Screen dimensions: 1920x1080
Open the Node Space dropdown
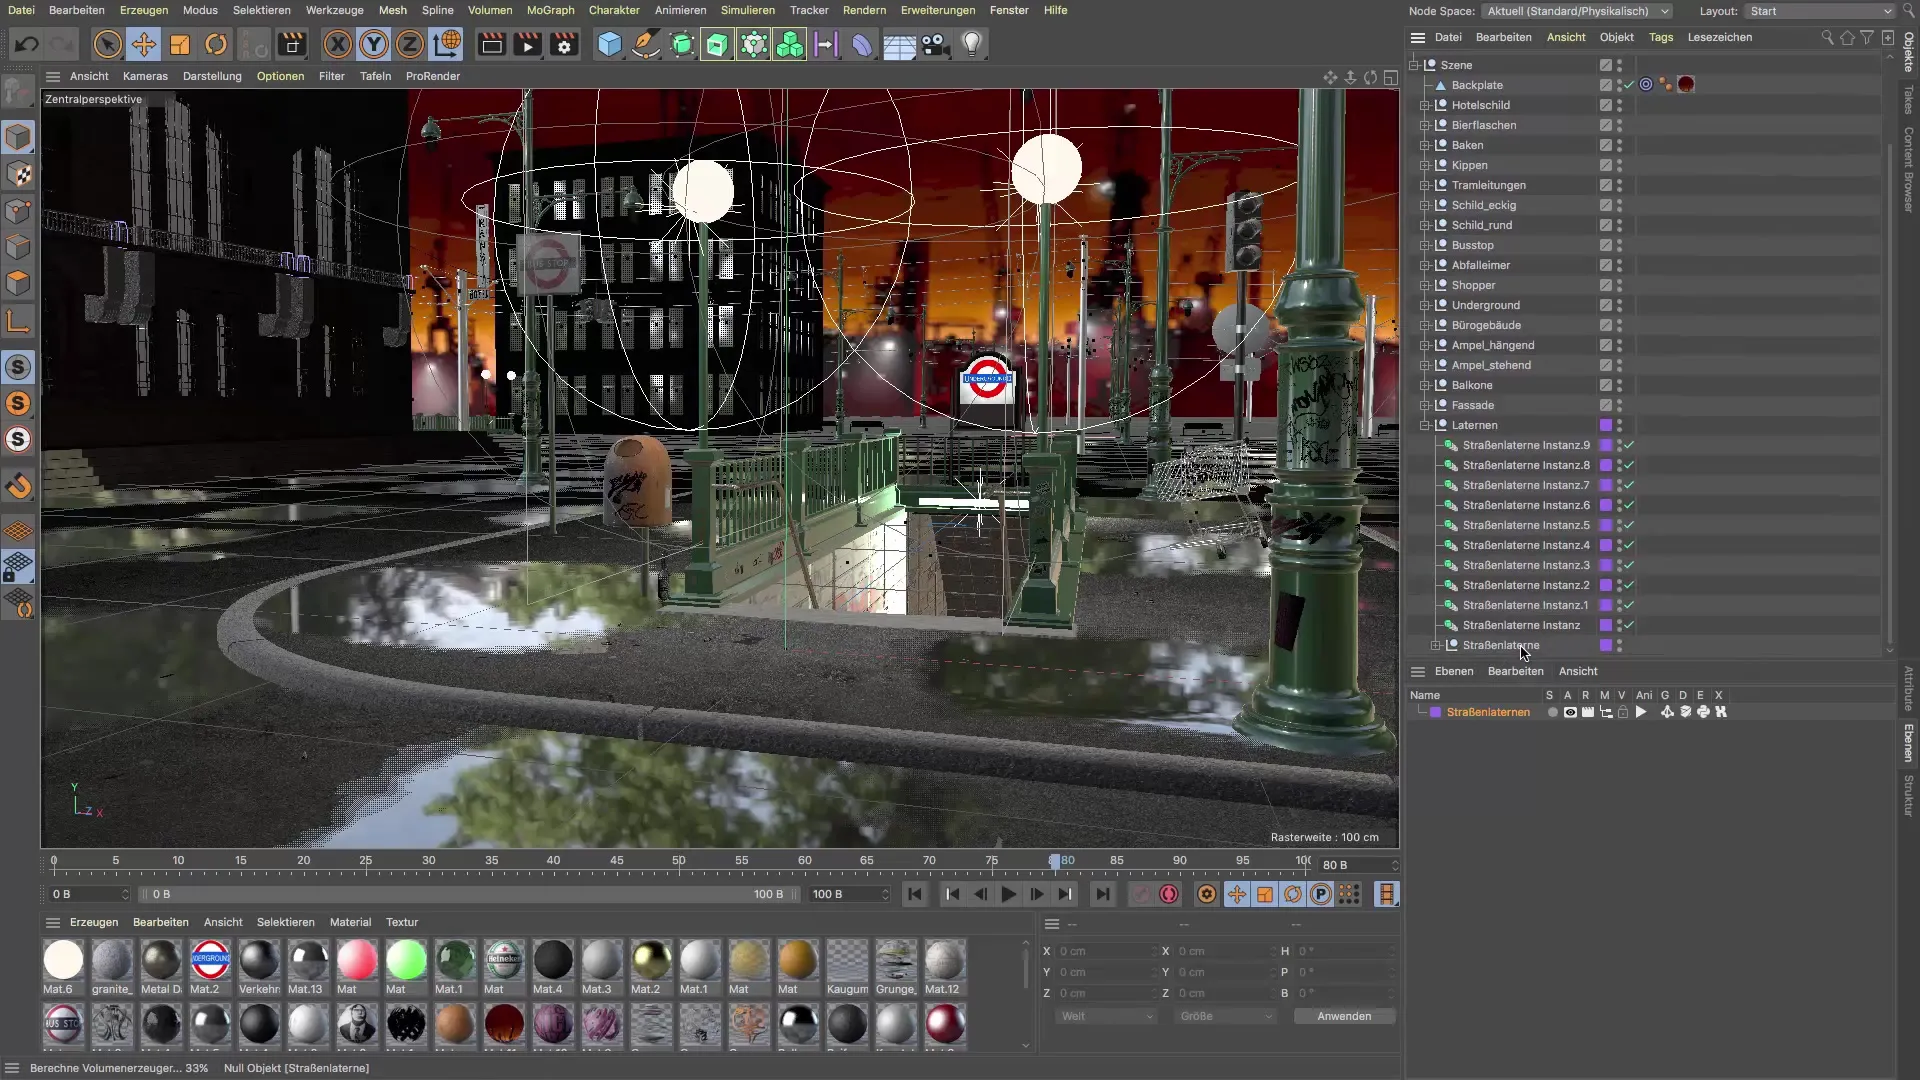coord(1578,11)
